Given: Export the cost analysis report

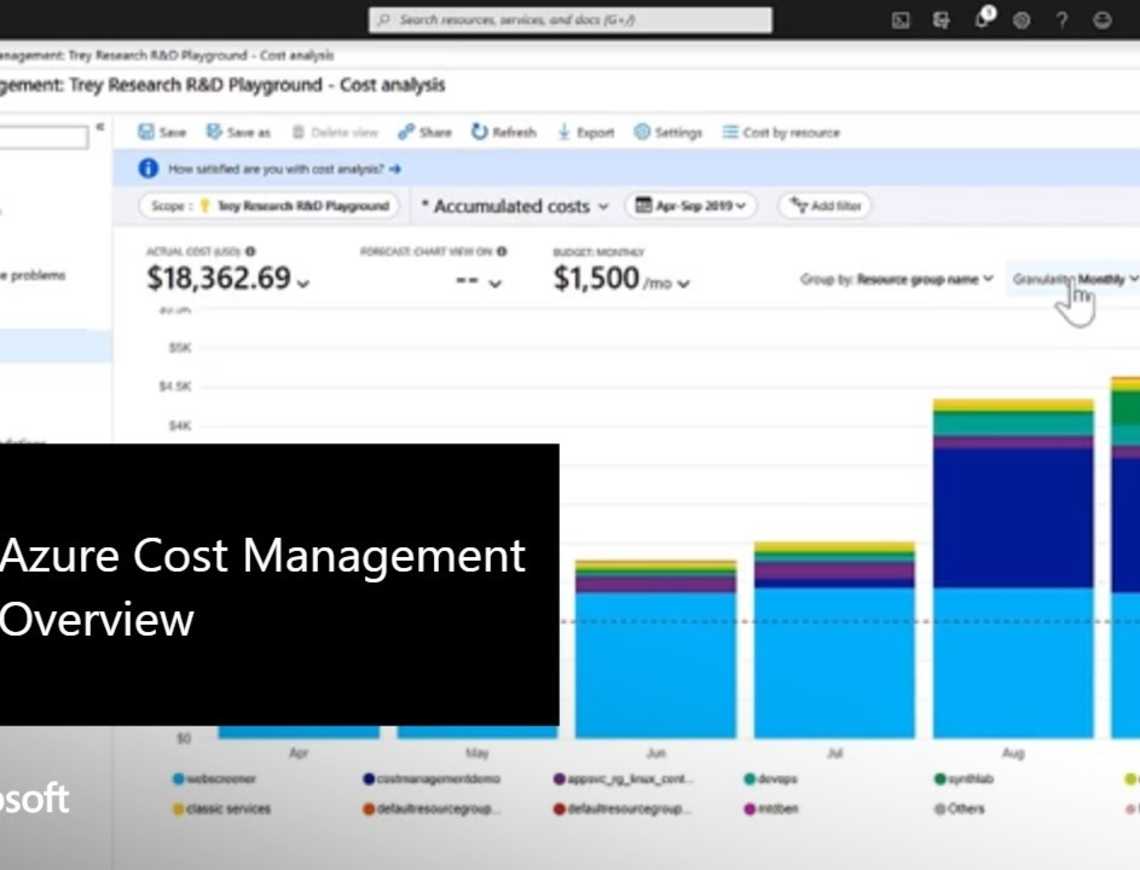Looking at the screenshot, I should point(586,131).
